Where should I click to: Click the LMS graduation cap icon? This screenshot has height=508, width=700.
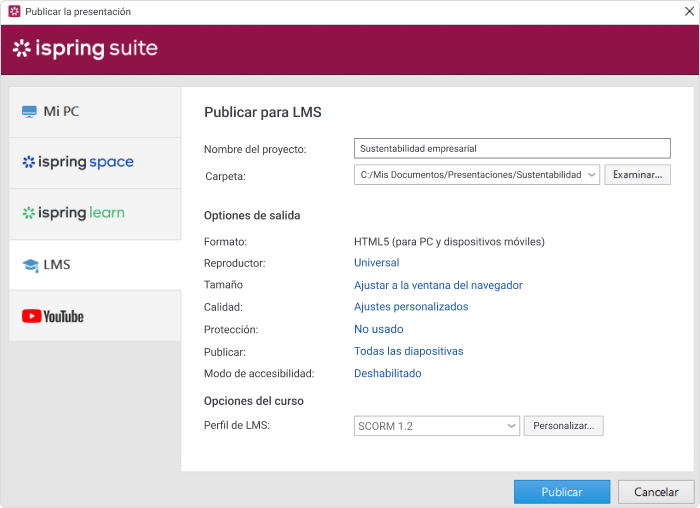click(30, 265)
